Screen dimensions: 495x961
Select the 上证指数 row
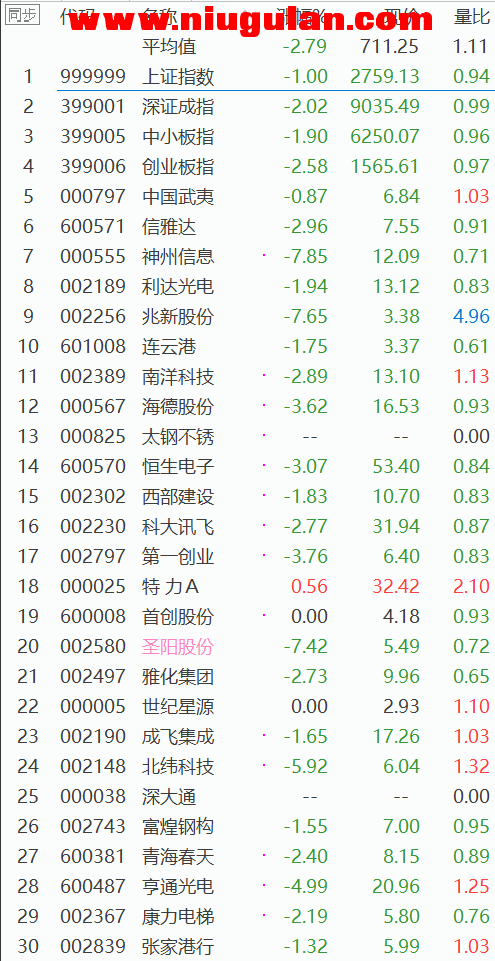[248, 76]
